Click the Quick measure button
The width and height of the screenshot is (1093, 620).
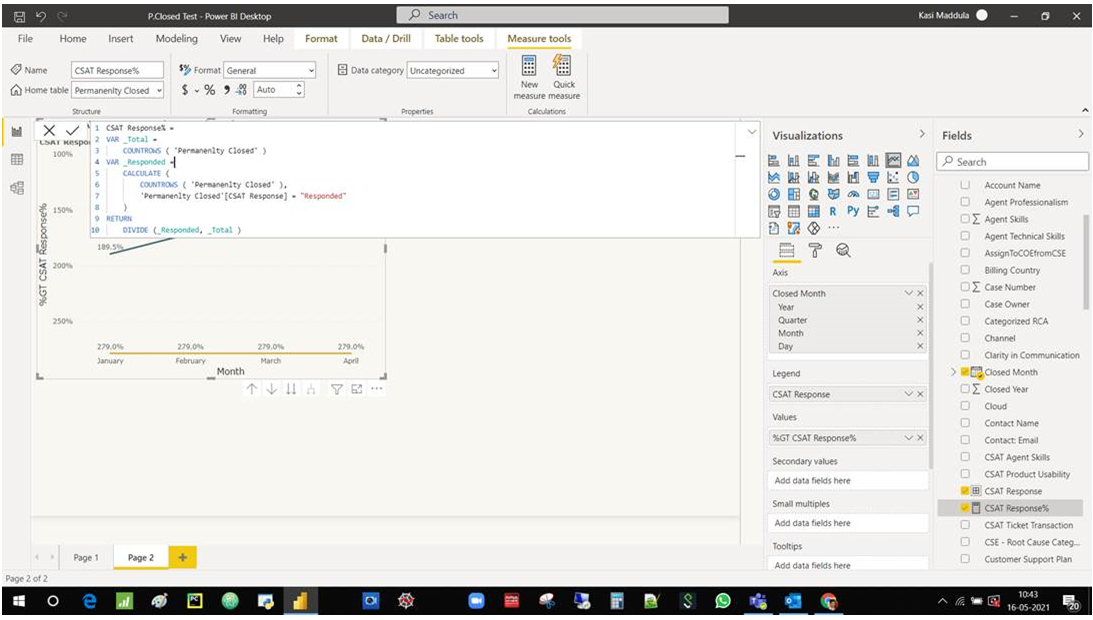click(x=564, y=77)
